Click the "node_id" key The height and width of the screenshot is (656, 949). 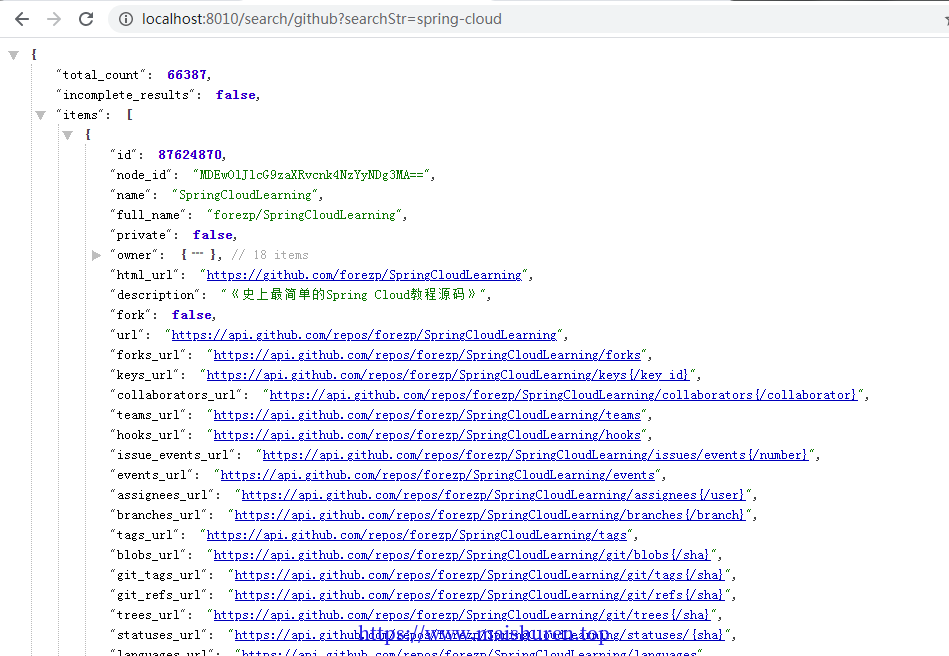(141, 175)
